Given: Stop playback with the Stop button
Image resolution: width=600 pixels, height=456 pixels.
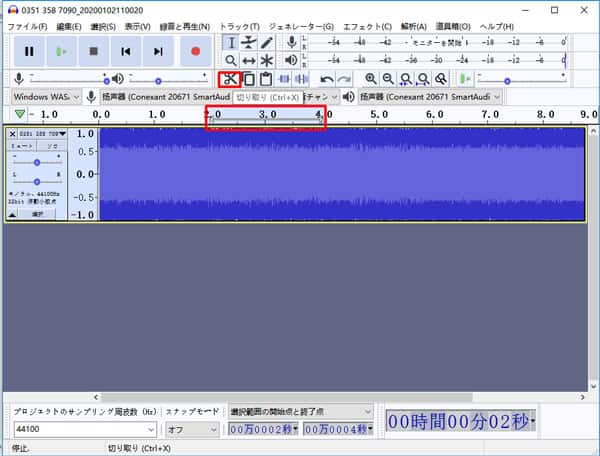Looking at the screenshot, I should click(x=93, y=51).
